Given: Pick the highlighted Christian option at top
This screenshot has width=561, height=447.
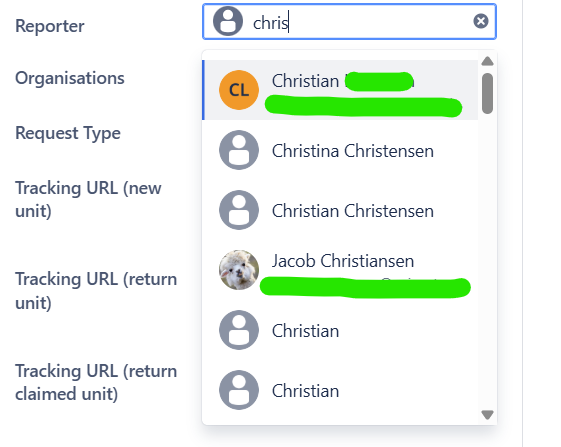Looking at the screenshot, I should pos(340,90).
